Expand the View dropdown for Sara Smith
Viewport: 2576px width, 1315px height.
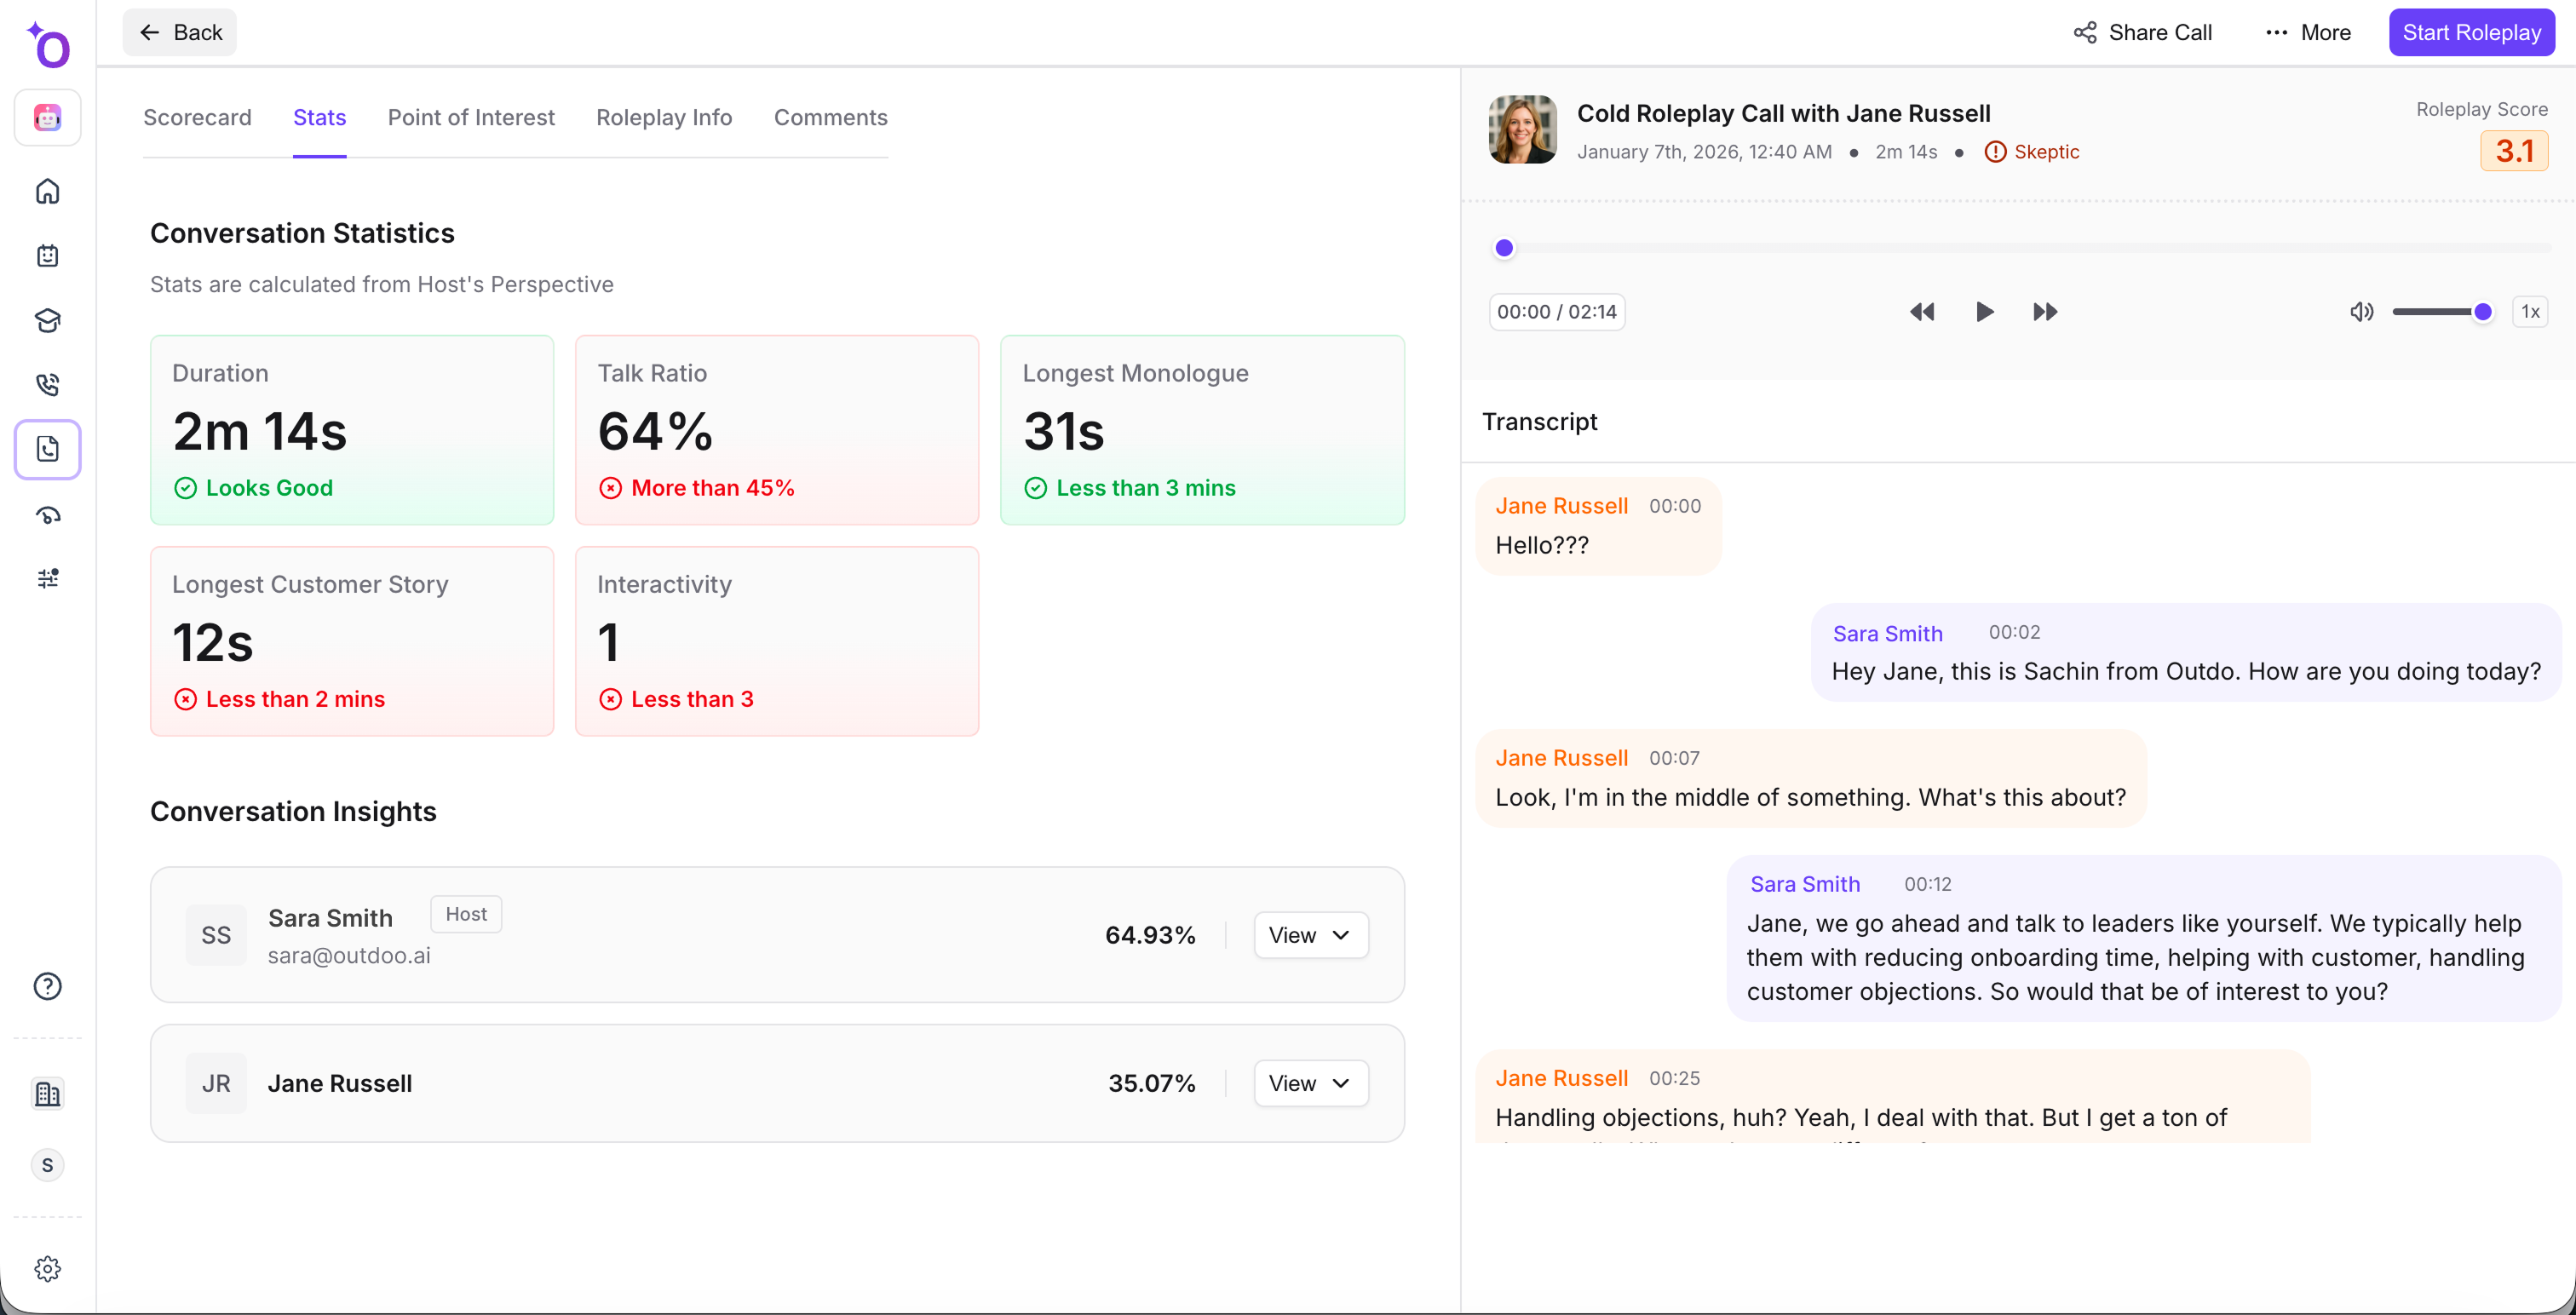tap(1310, 935)
